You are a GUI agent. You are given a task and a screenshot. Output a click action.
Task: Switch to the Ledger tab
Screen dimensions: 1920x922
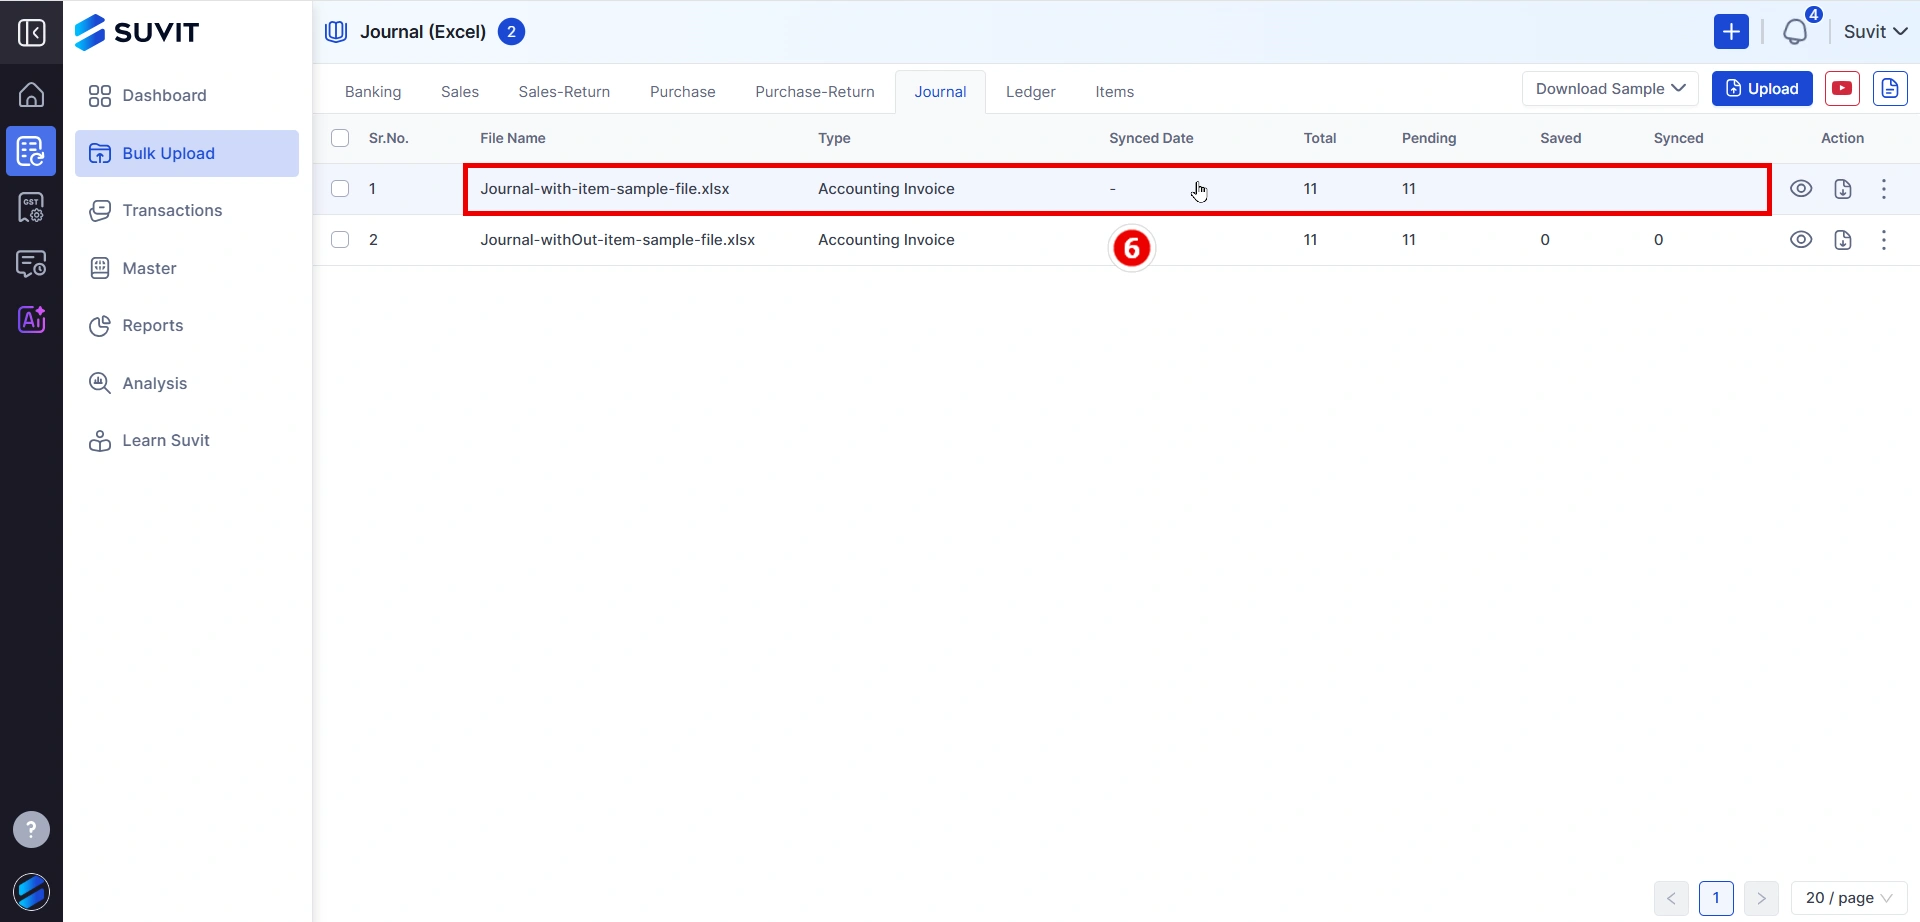pyautogui.click(x=1031, y=92)
